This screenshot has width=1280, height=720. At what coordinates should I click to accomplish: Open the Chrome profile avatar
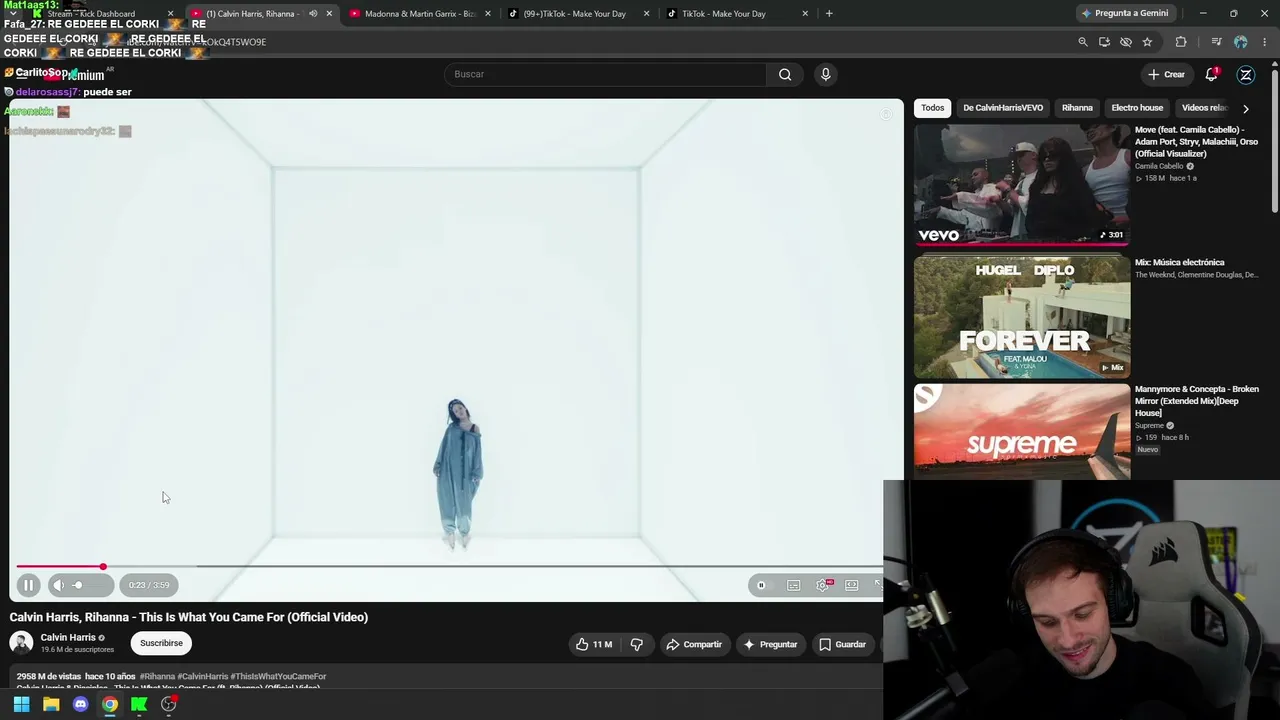[1241, 42]
